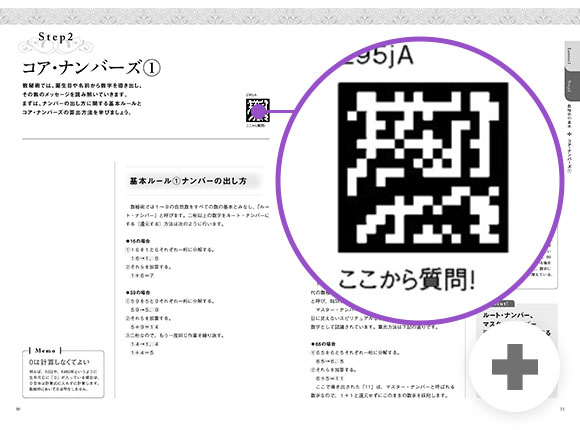Viewport: 580px width, 430px height.
Task: Click the purple connector line
Action: click(280, 111)
